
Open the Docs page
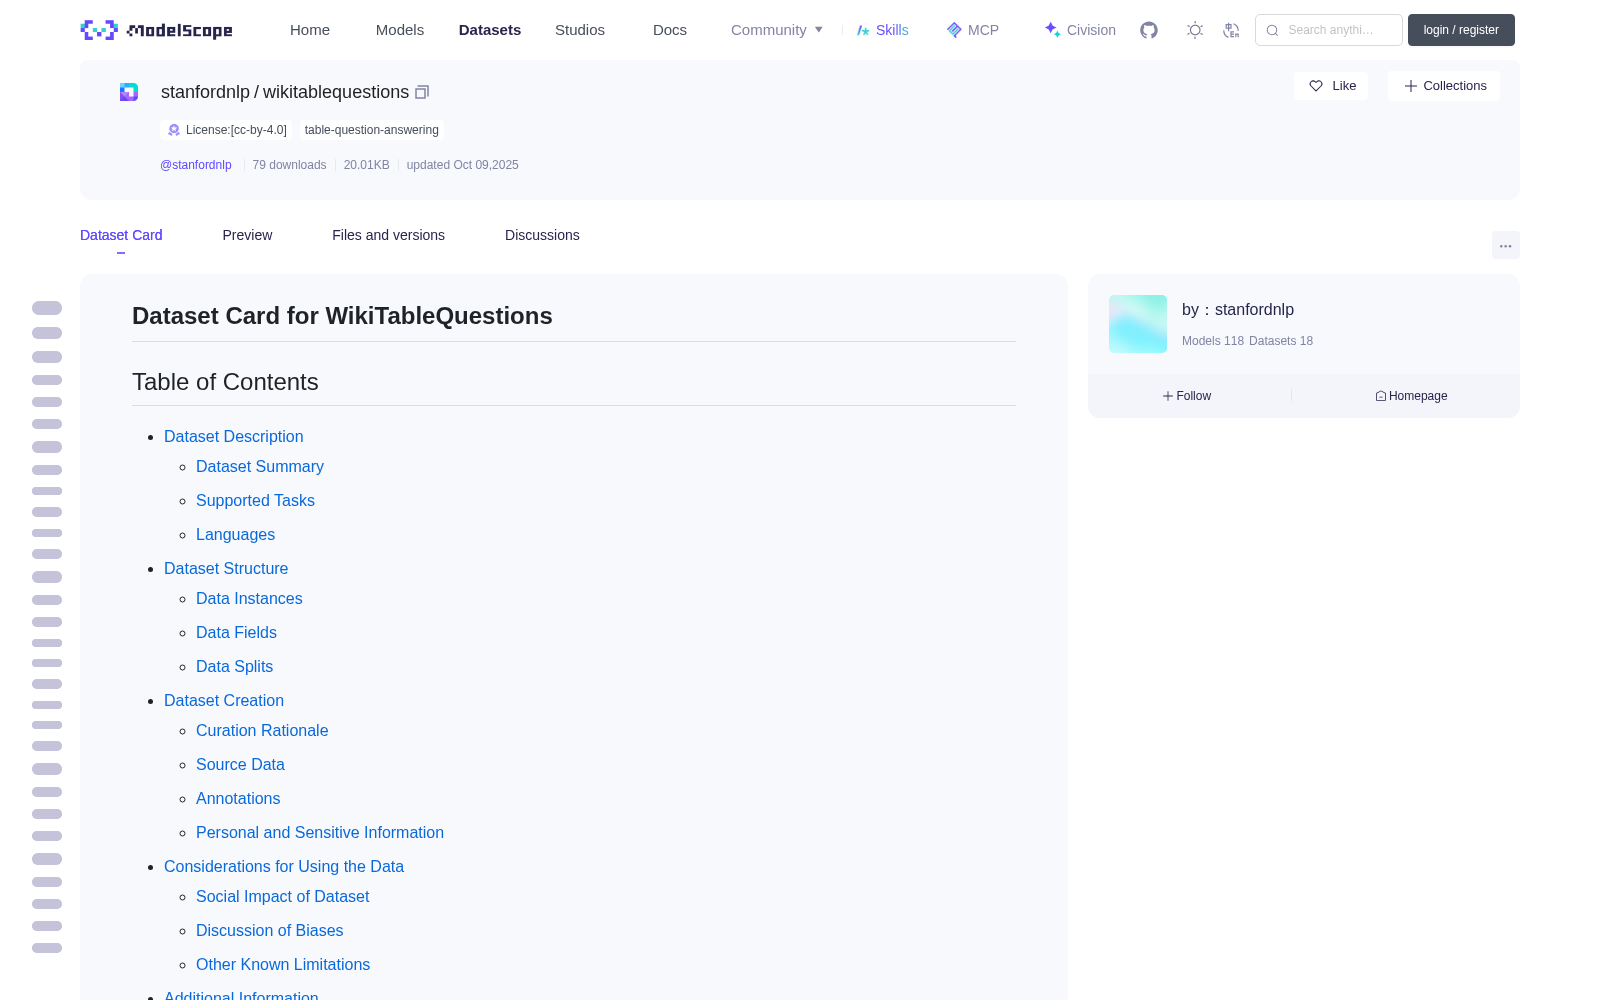670,30
